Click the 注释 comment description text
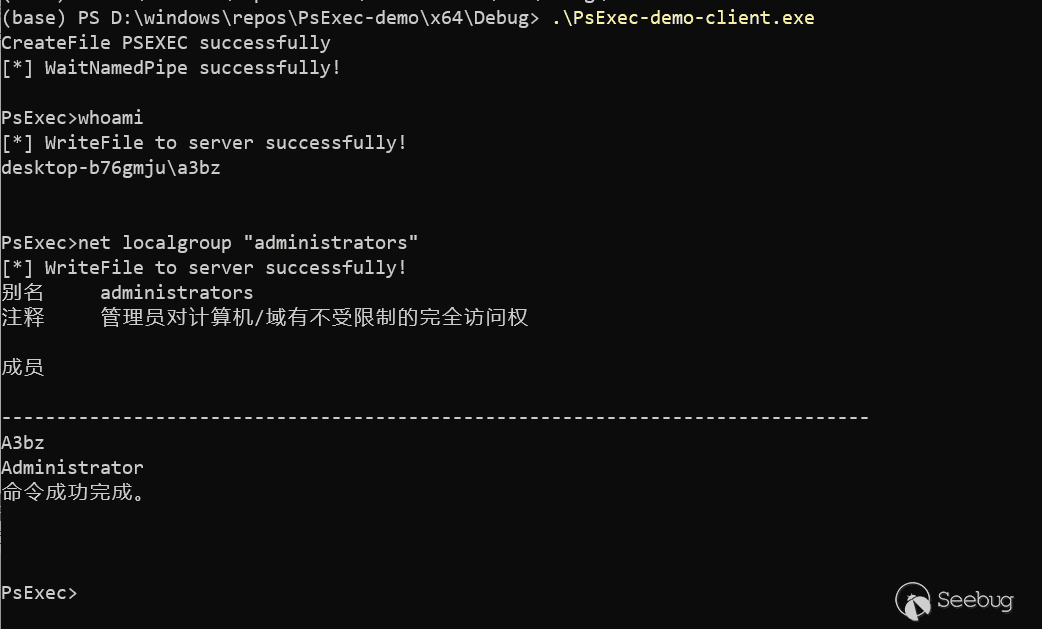1042x629 pixels. [314, 318]
